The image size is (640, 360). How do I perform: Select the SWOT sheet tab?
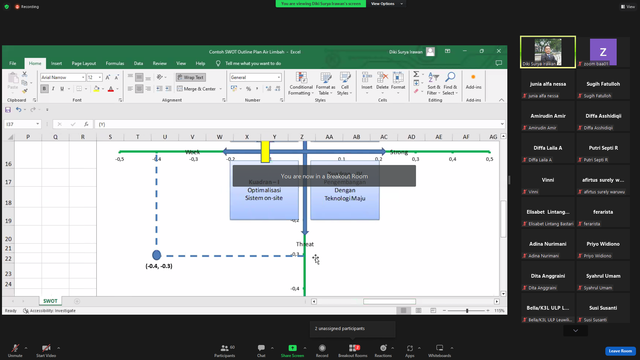[50, 301]
